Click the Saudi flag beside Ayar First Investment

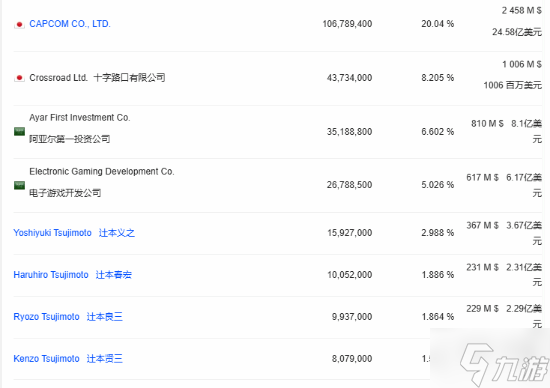point(19,132)
